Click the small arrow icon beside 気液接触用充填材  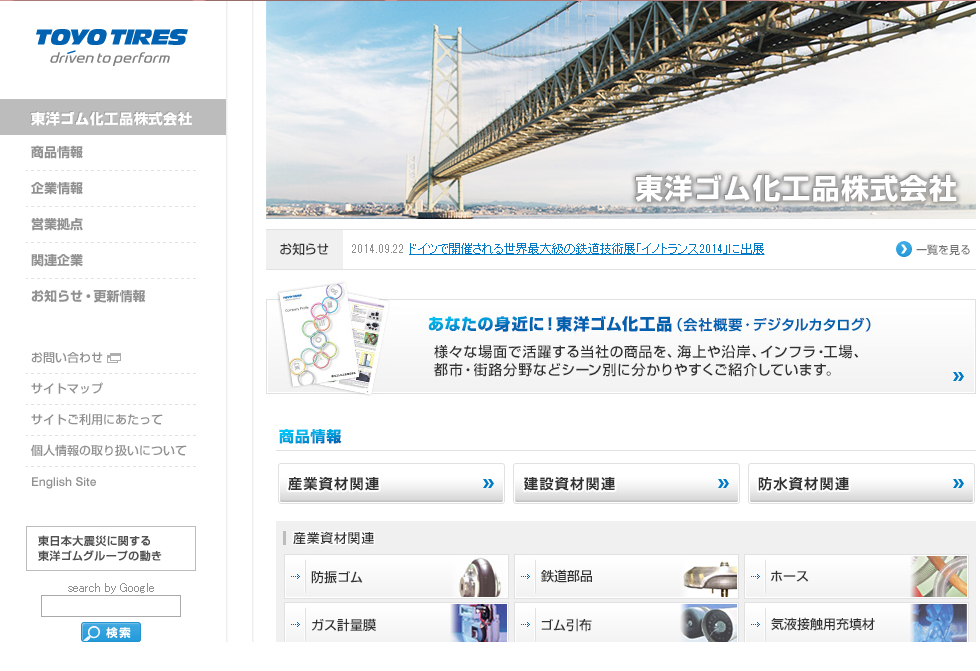click(x=756, y=624)
